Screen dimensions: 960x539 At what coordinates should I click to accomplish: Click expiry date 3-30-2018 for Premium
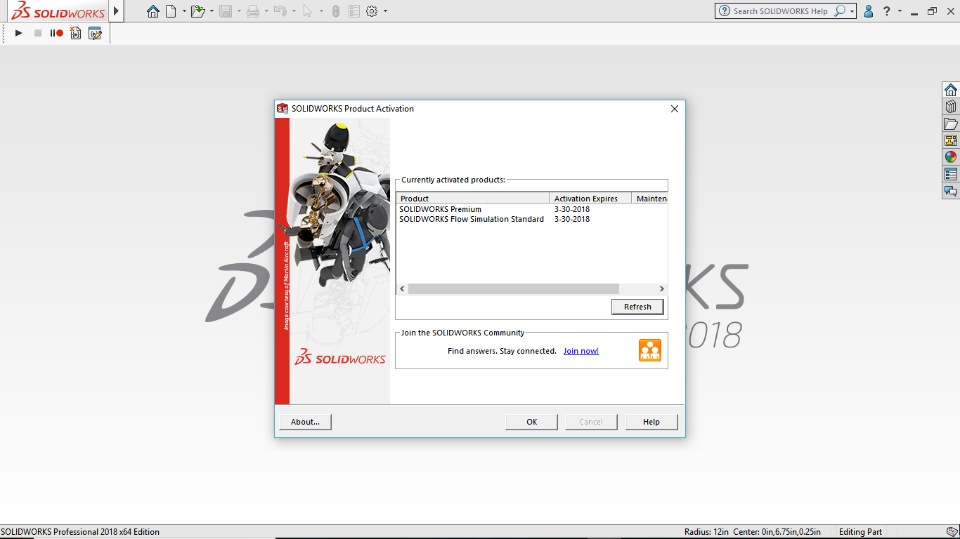(x=572, y=209)
